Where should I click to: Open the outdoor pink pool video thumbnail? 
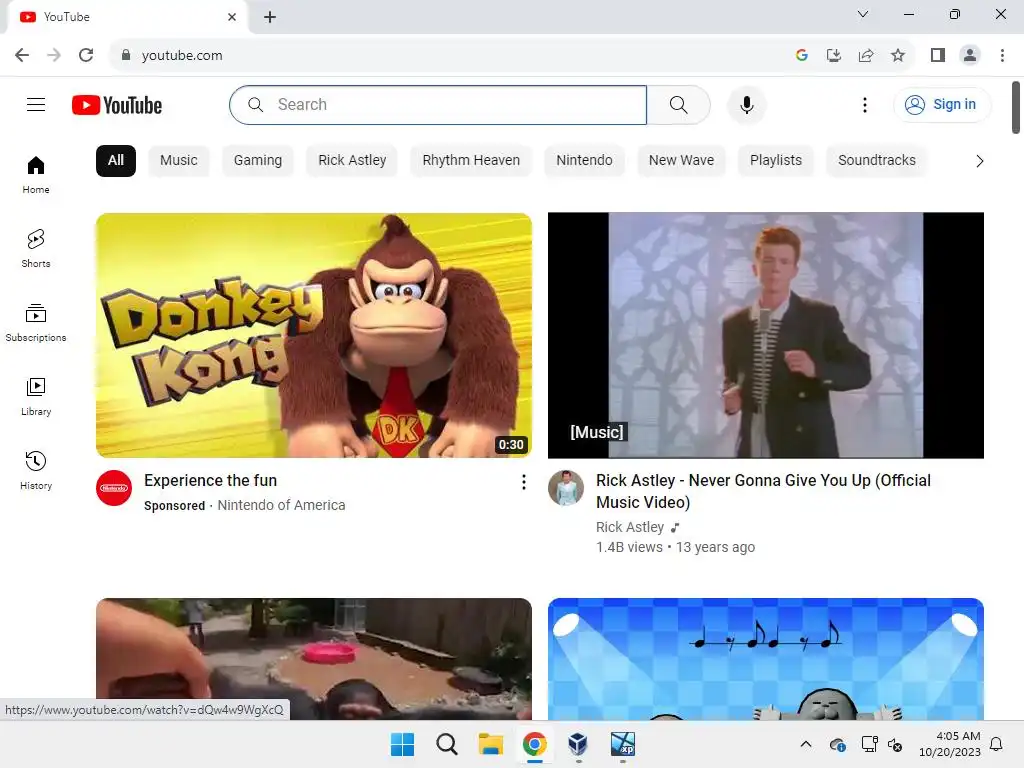coord(313,658)
